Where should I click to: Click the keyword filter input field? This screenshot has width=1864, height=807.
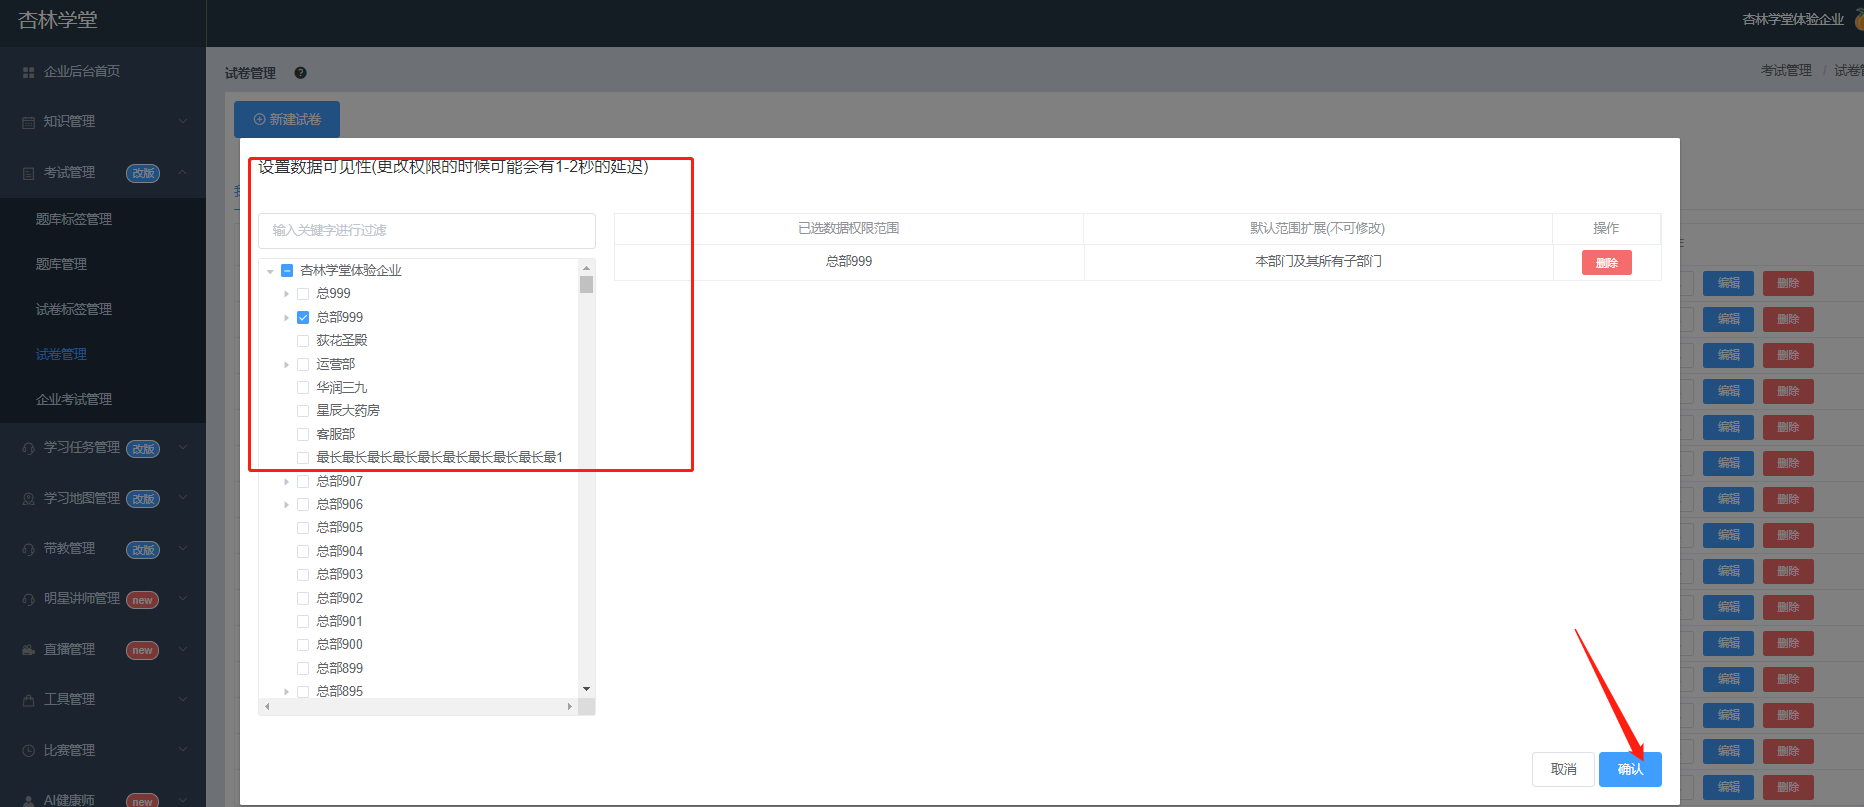tap(427, 230)
